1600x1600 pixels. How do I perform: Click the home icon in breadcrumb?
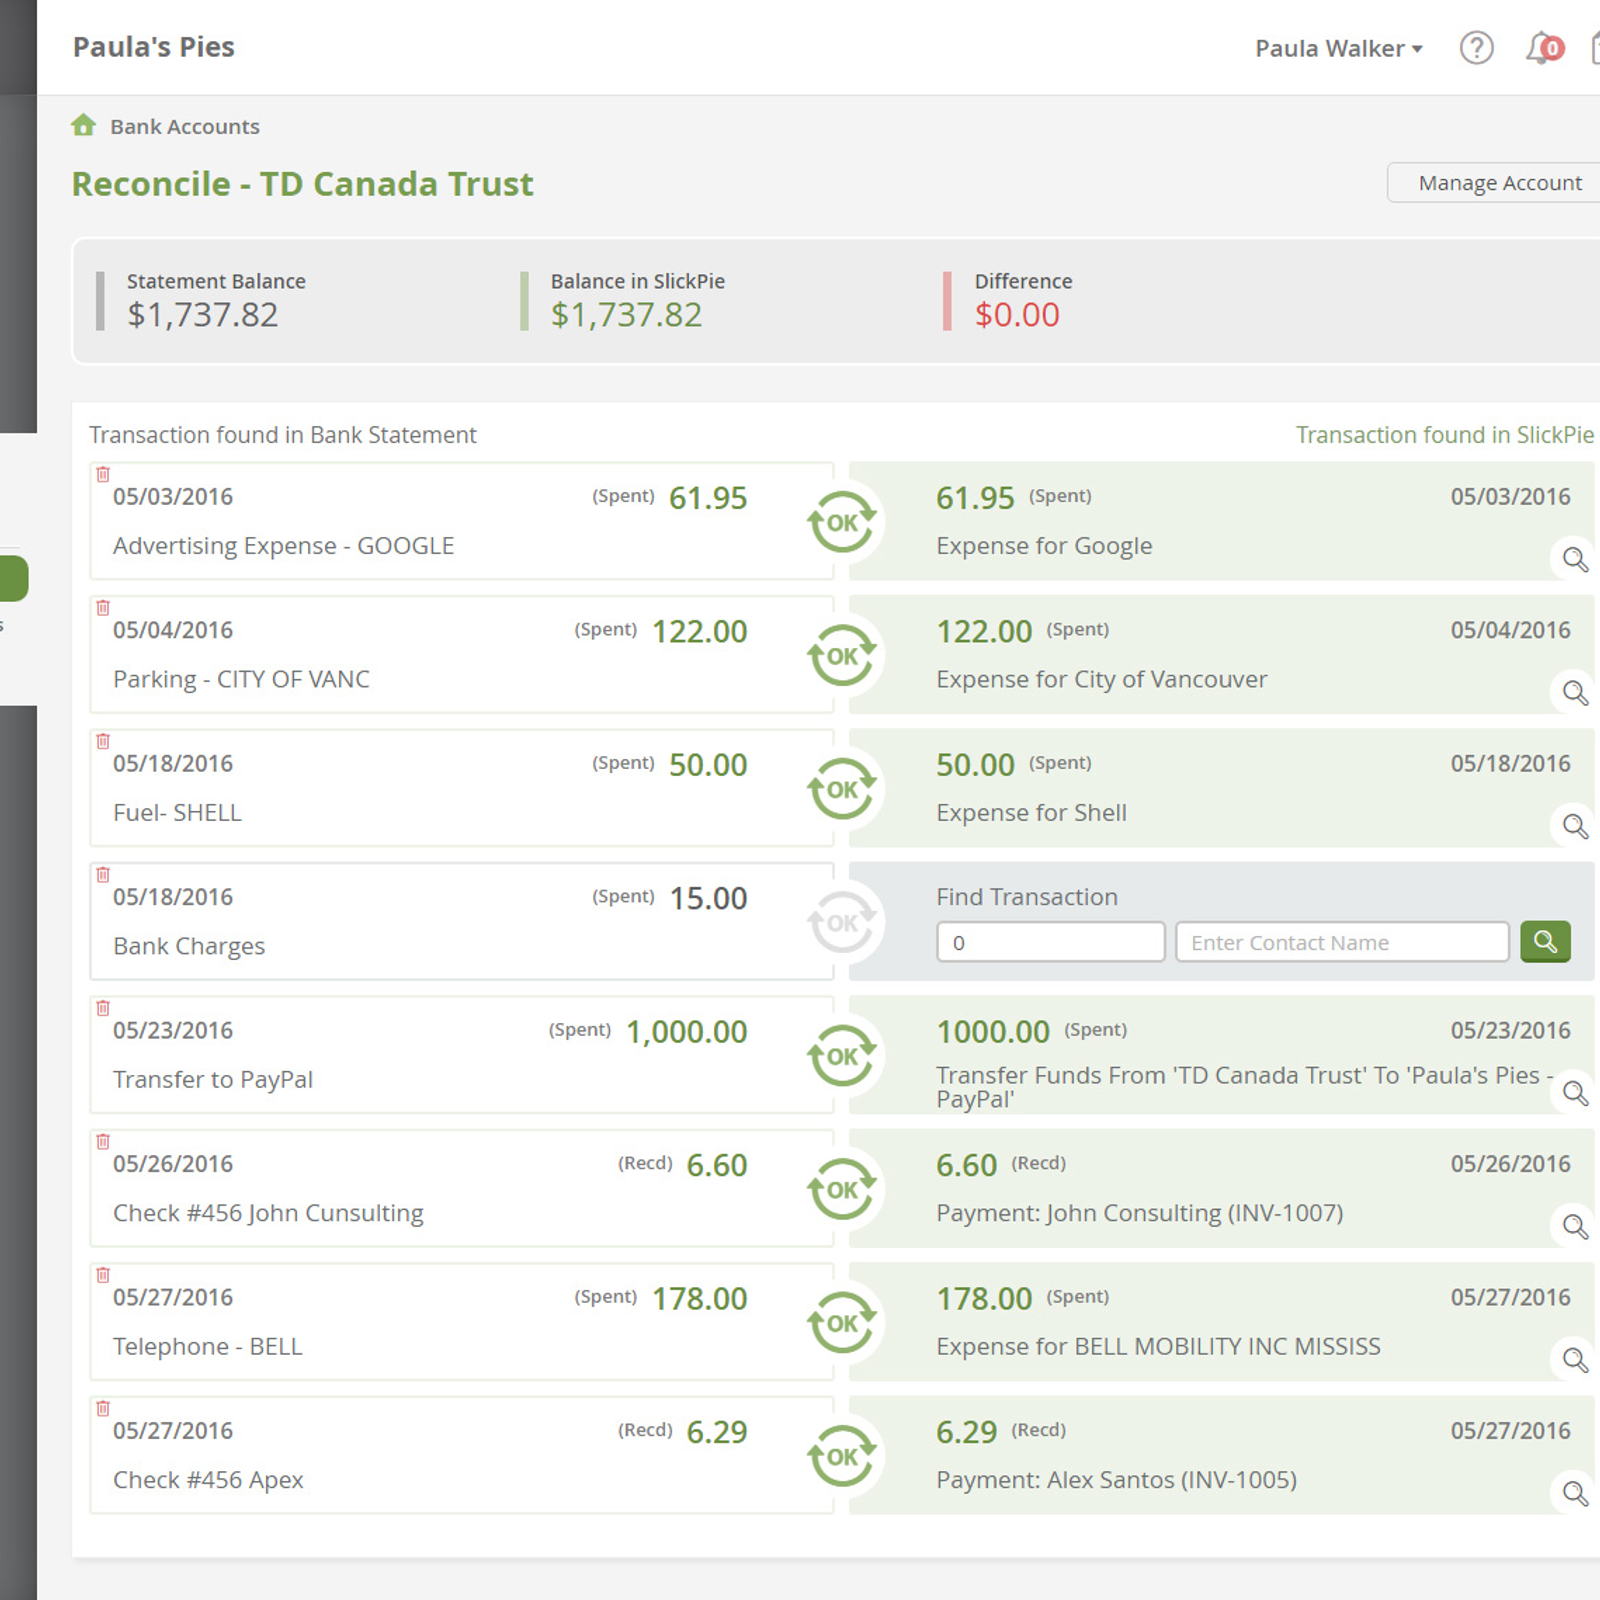(x=84, y=125)
